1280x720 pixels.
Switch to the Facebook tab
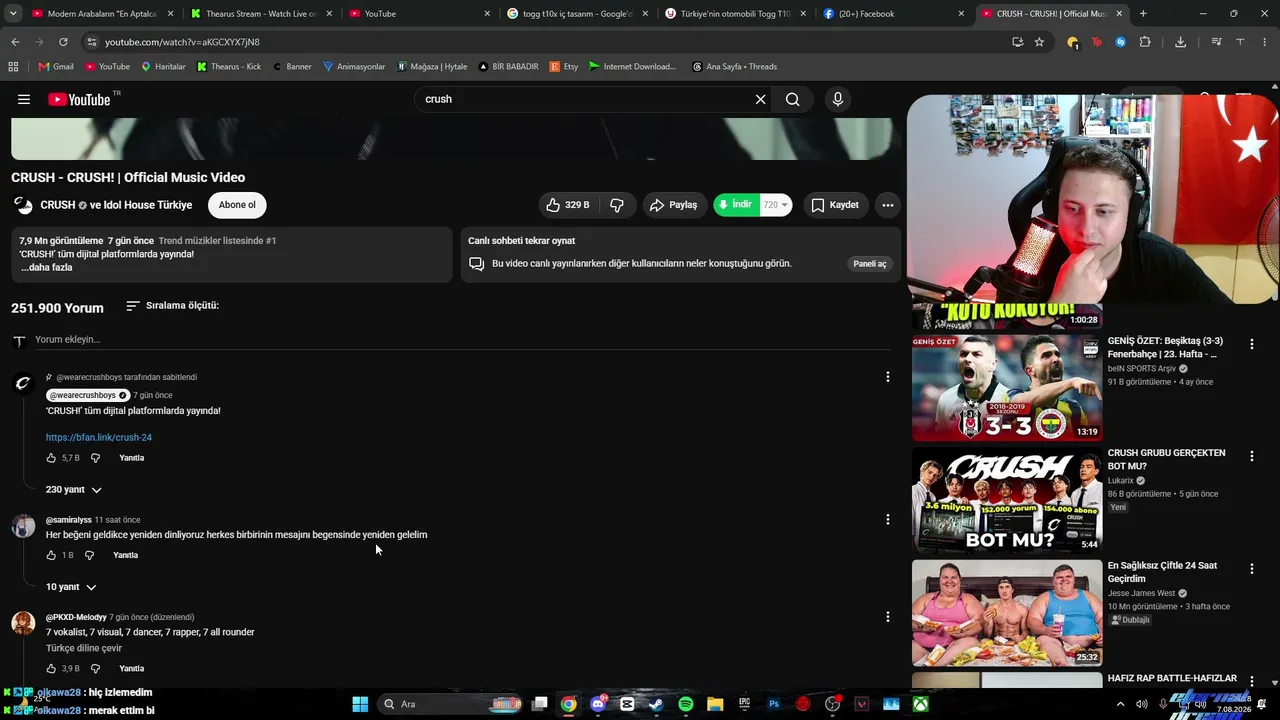[893, 14]
